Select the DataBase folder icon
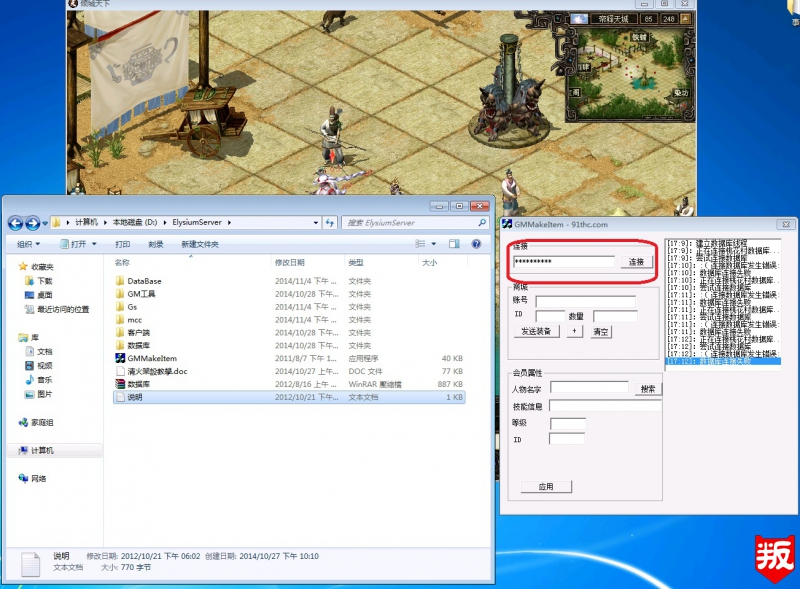This screenshot has height=589, width=800. [x=120, y=281]
